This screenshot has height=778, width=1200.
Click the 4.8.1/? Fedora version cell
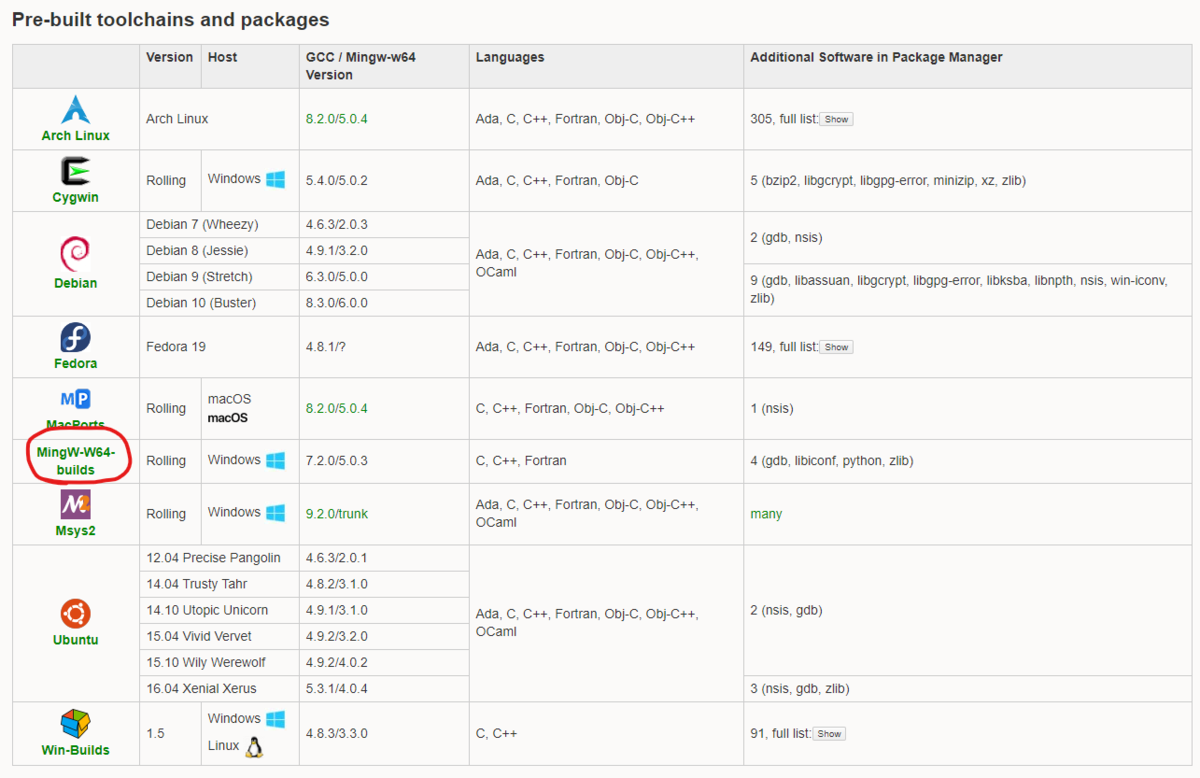(384, 346)
